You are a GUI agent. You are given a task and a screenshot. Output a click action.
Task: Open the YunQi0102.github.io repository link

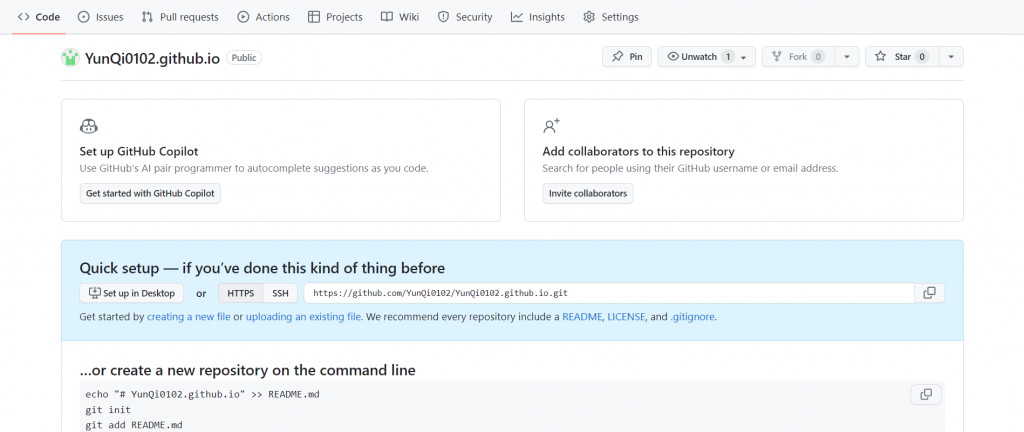pyautogui.click(x=152, y=57)
